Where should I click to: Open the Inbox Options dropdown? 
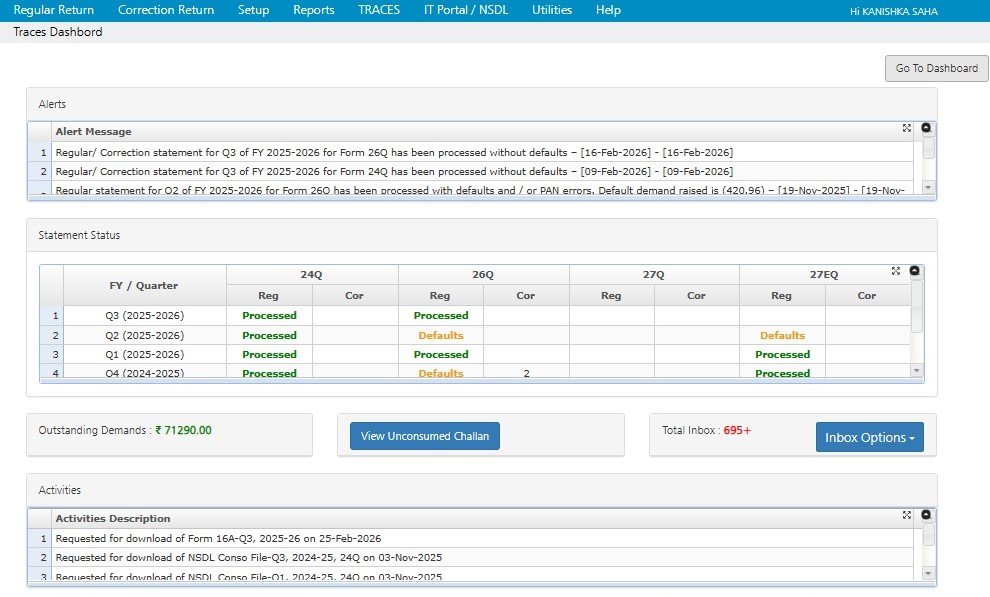(869, 436)
